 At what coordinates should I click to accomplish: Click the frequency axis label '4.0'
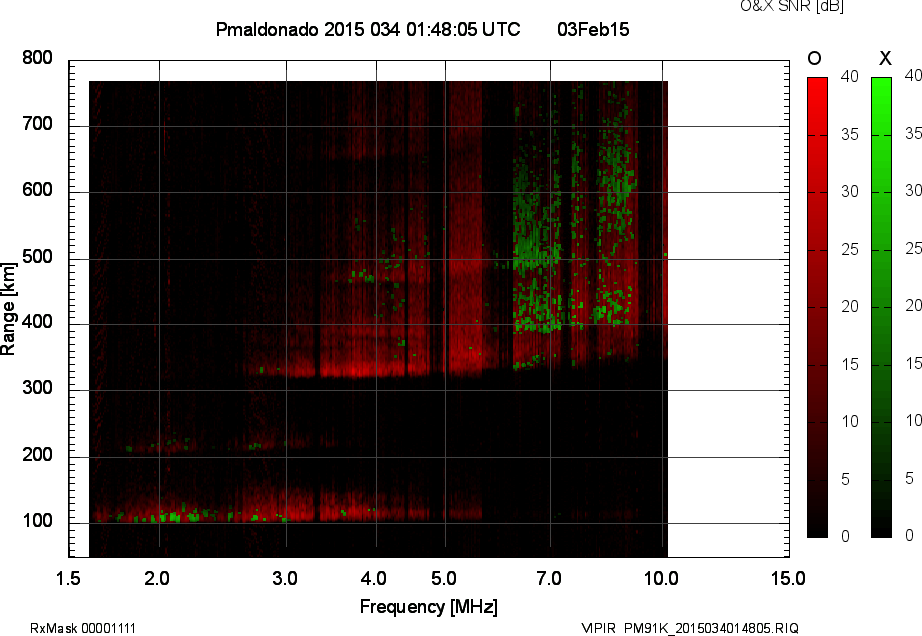(x=374, y=578)
